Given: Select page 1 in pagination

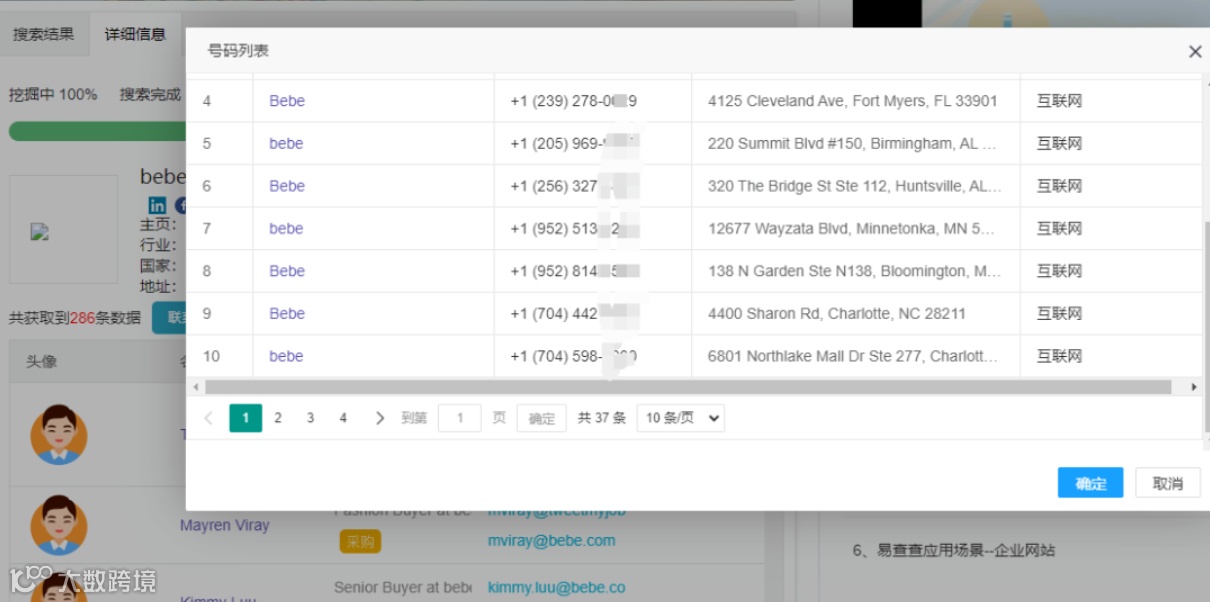Looking at the screenshot, I should (245, 418).
